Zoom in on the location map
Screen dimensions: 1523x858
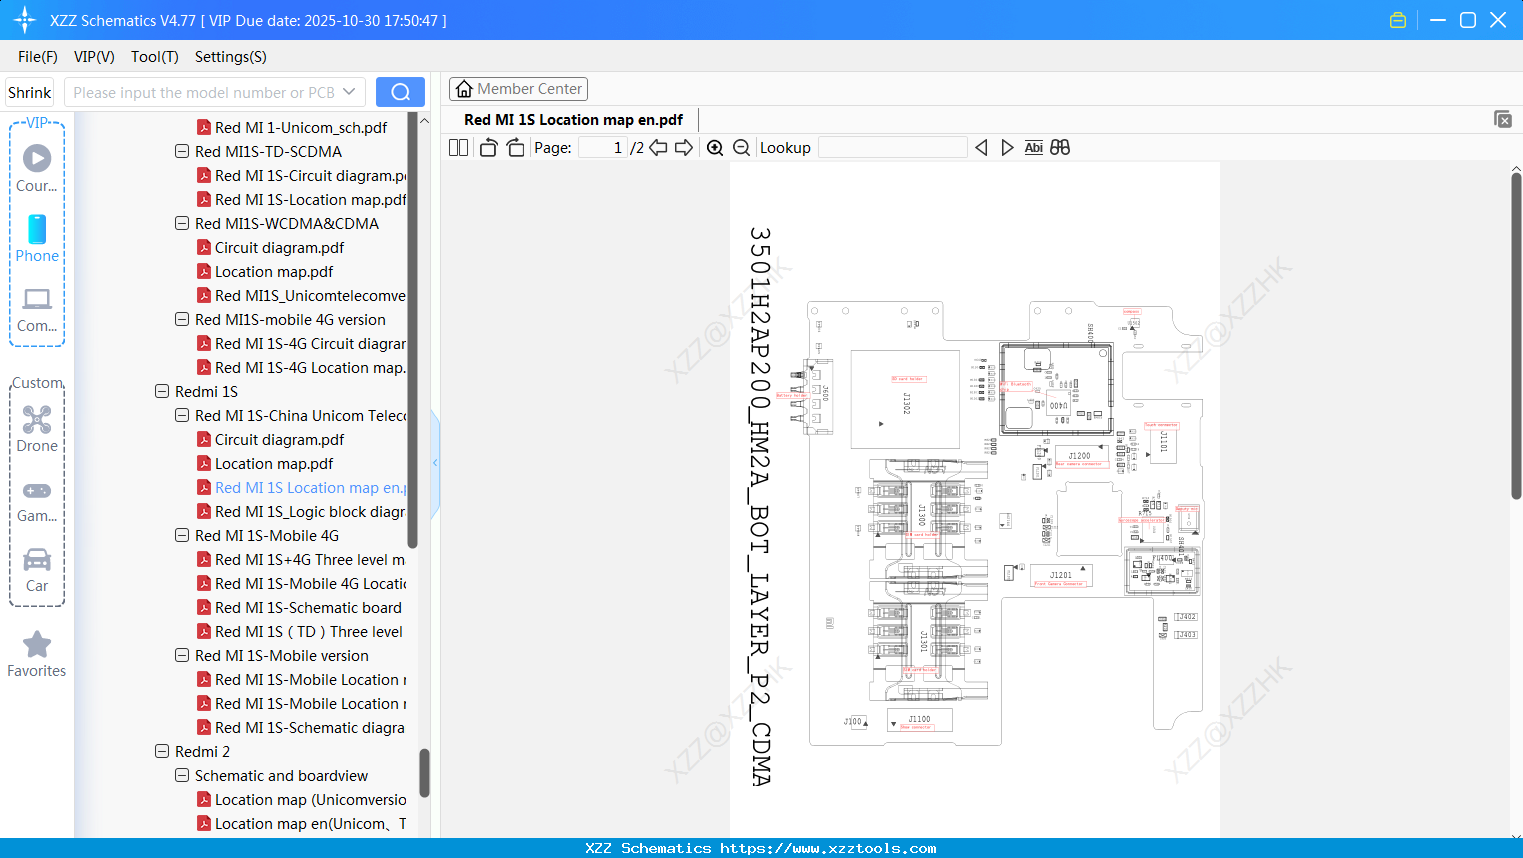(x=714, y=147)
